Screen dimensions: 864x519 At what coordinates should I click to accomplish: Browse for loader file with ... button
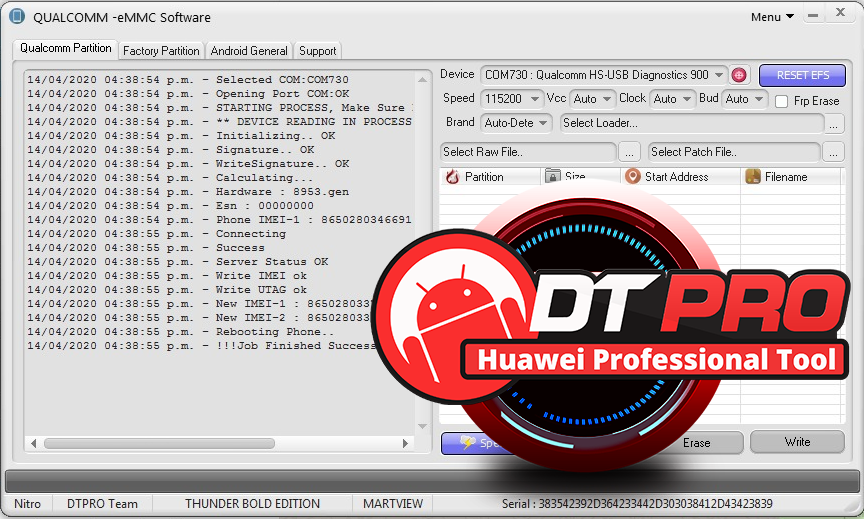pos(834,123)
